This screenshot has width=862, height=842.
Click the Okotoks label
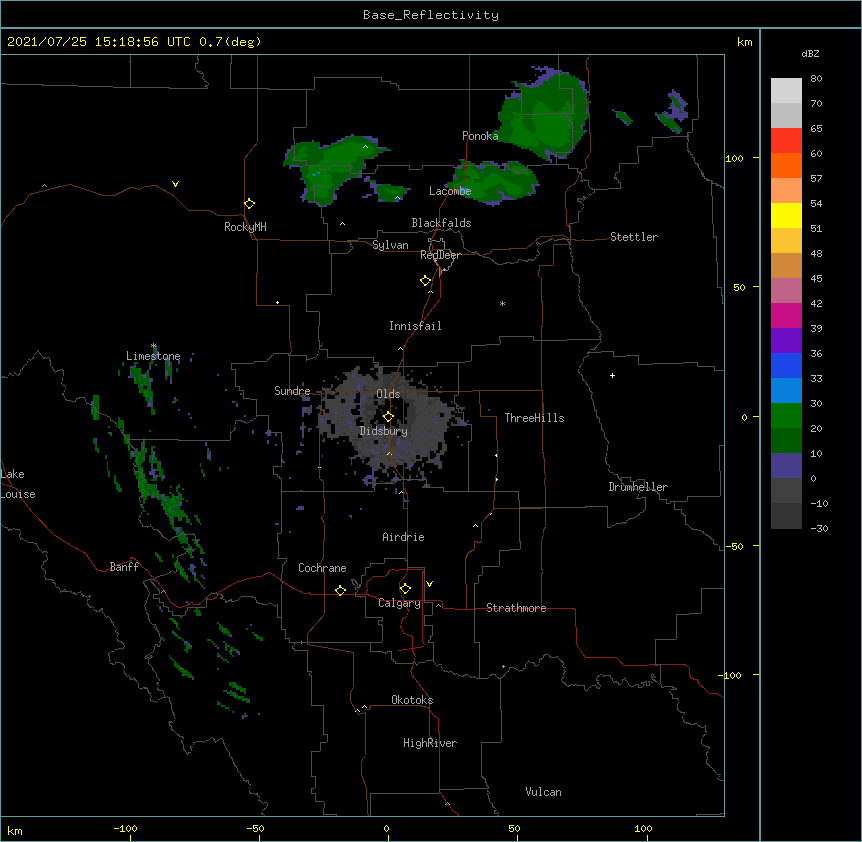(x=412, y=700)
